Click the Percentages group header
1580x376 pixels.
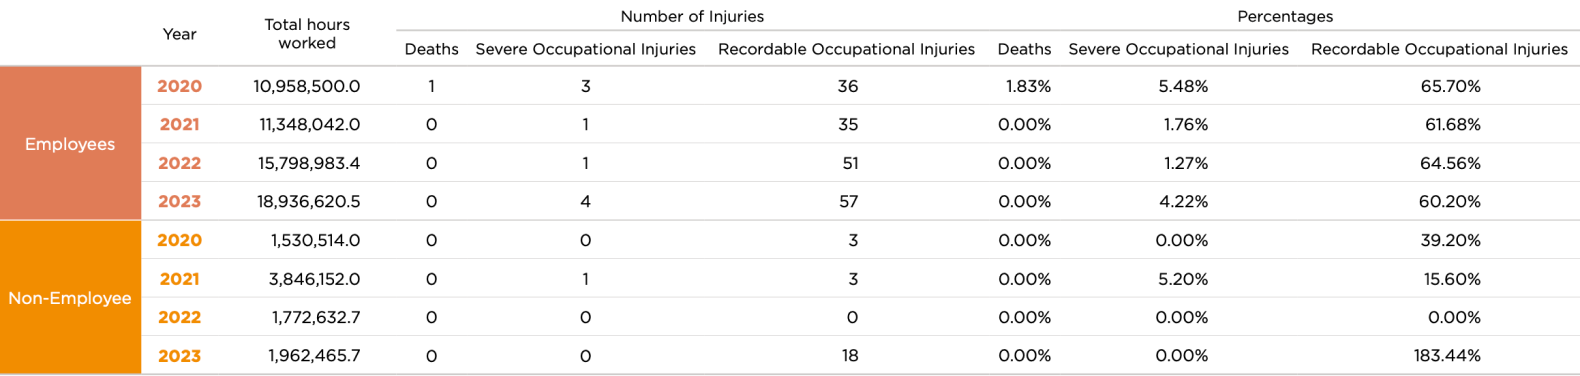tap(1285, 16)
